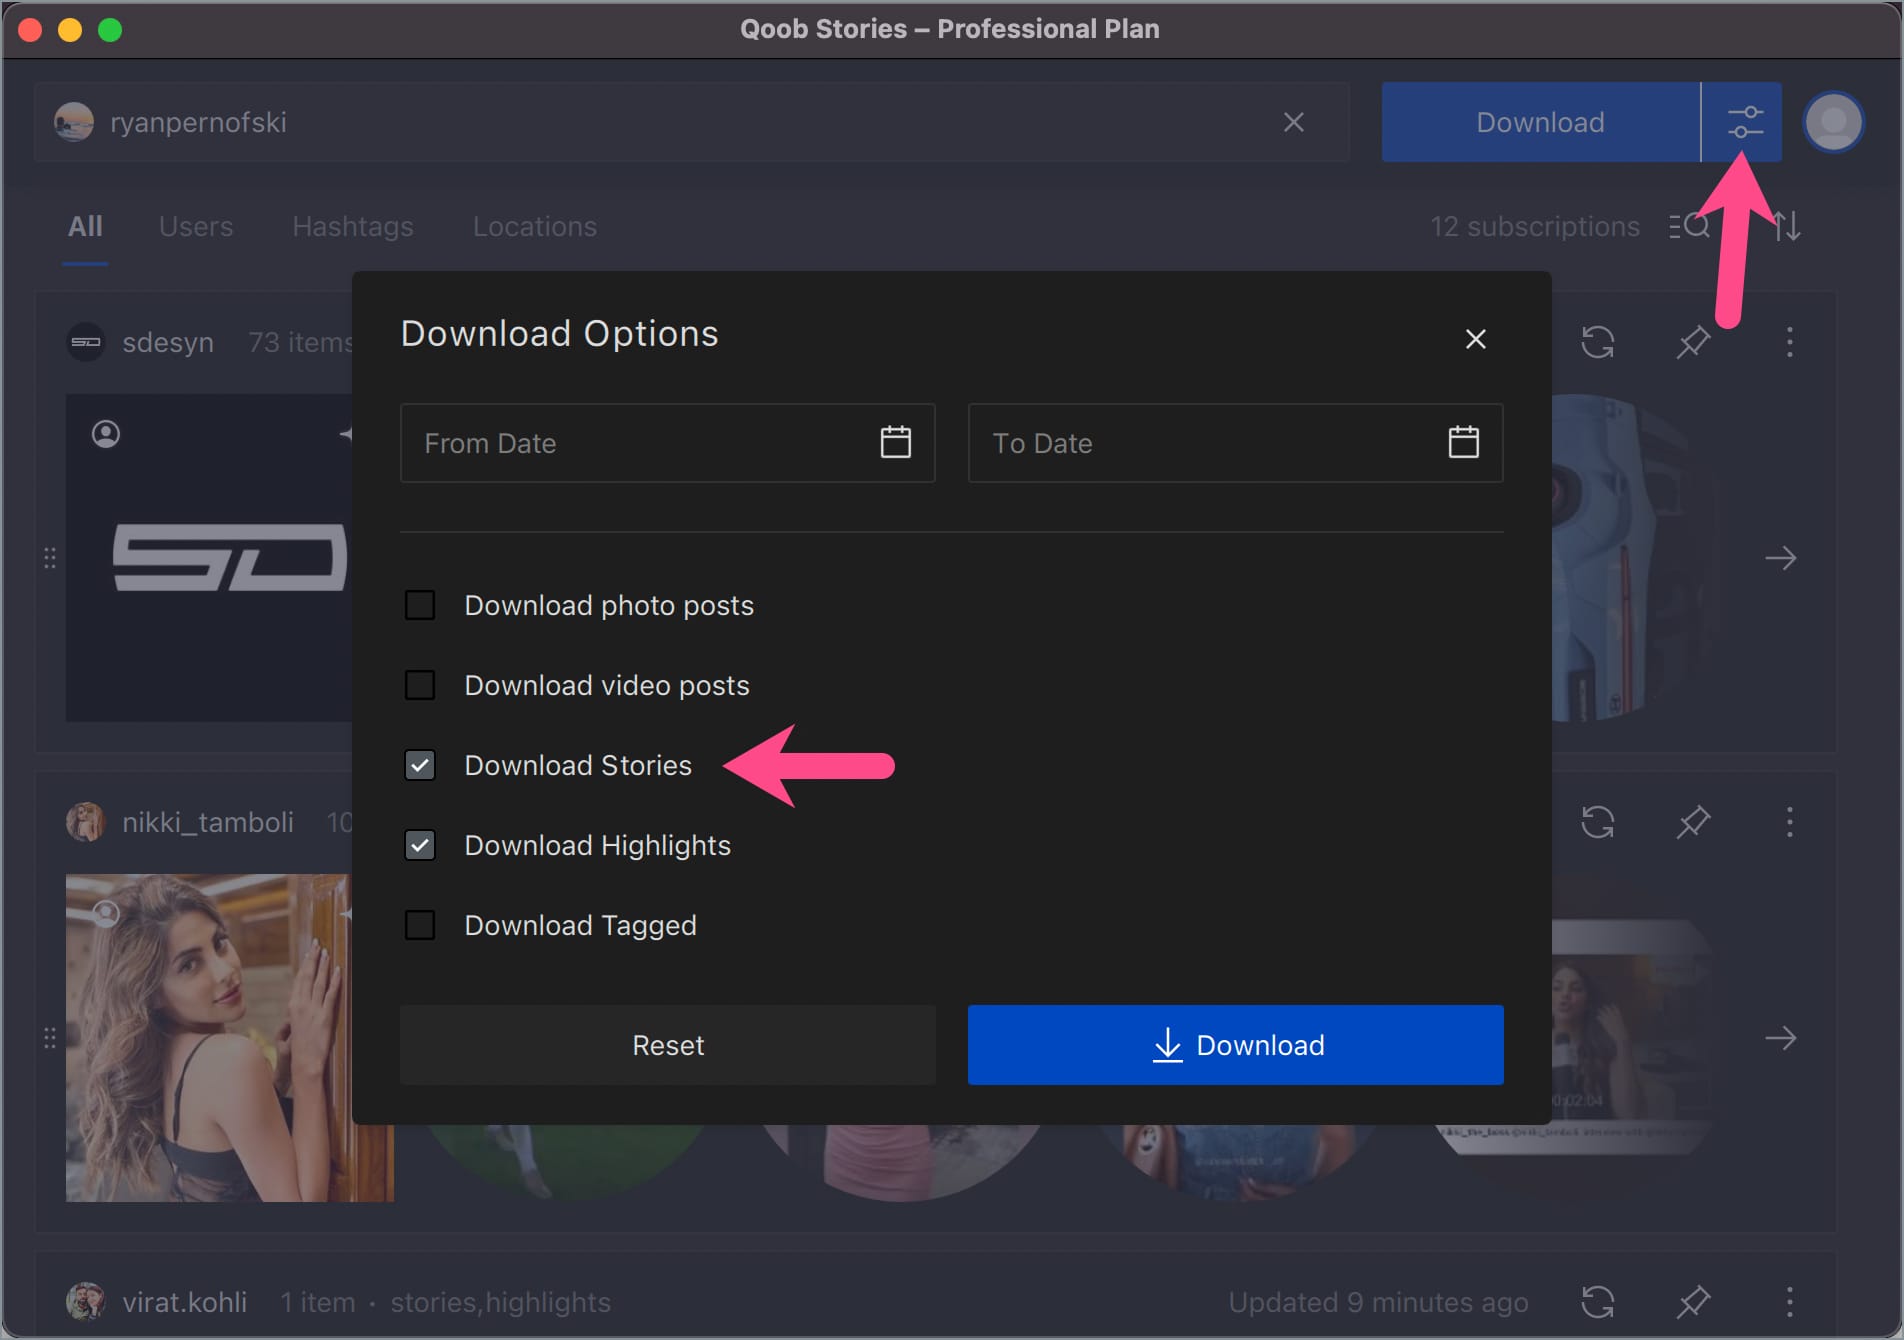This screenshot has height=1340, width=1904.
Task: Open download options sliders icon
Action: 1743,122
